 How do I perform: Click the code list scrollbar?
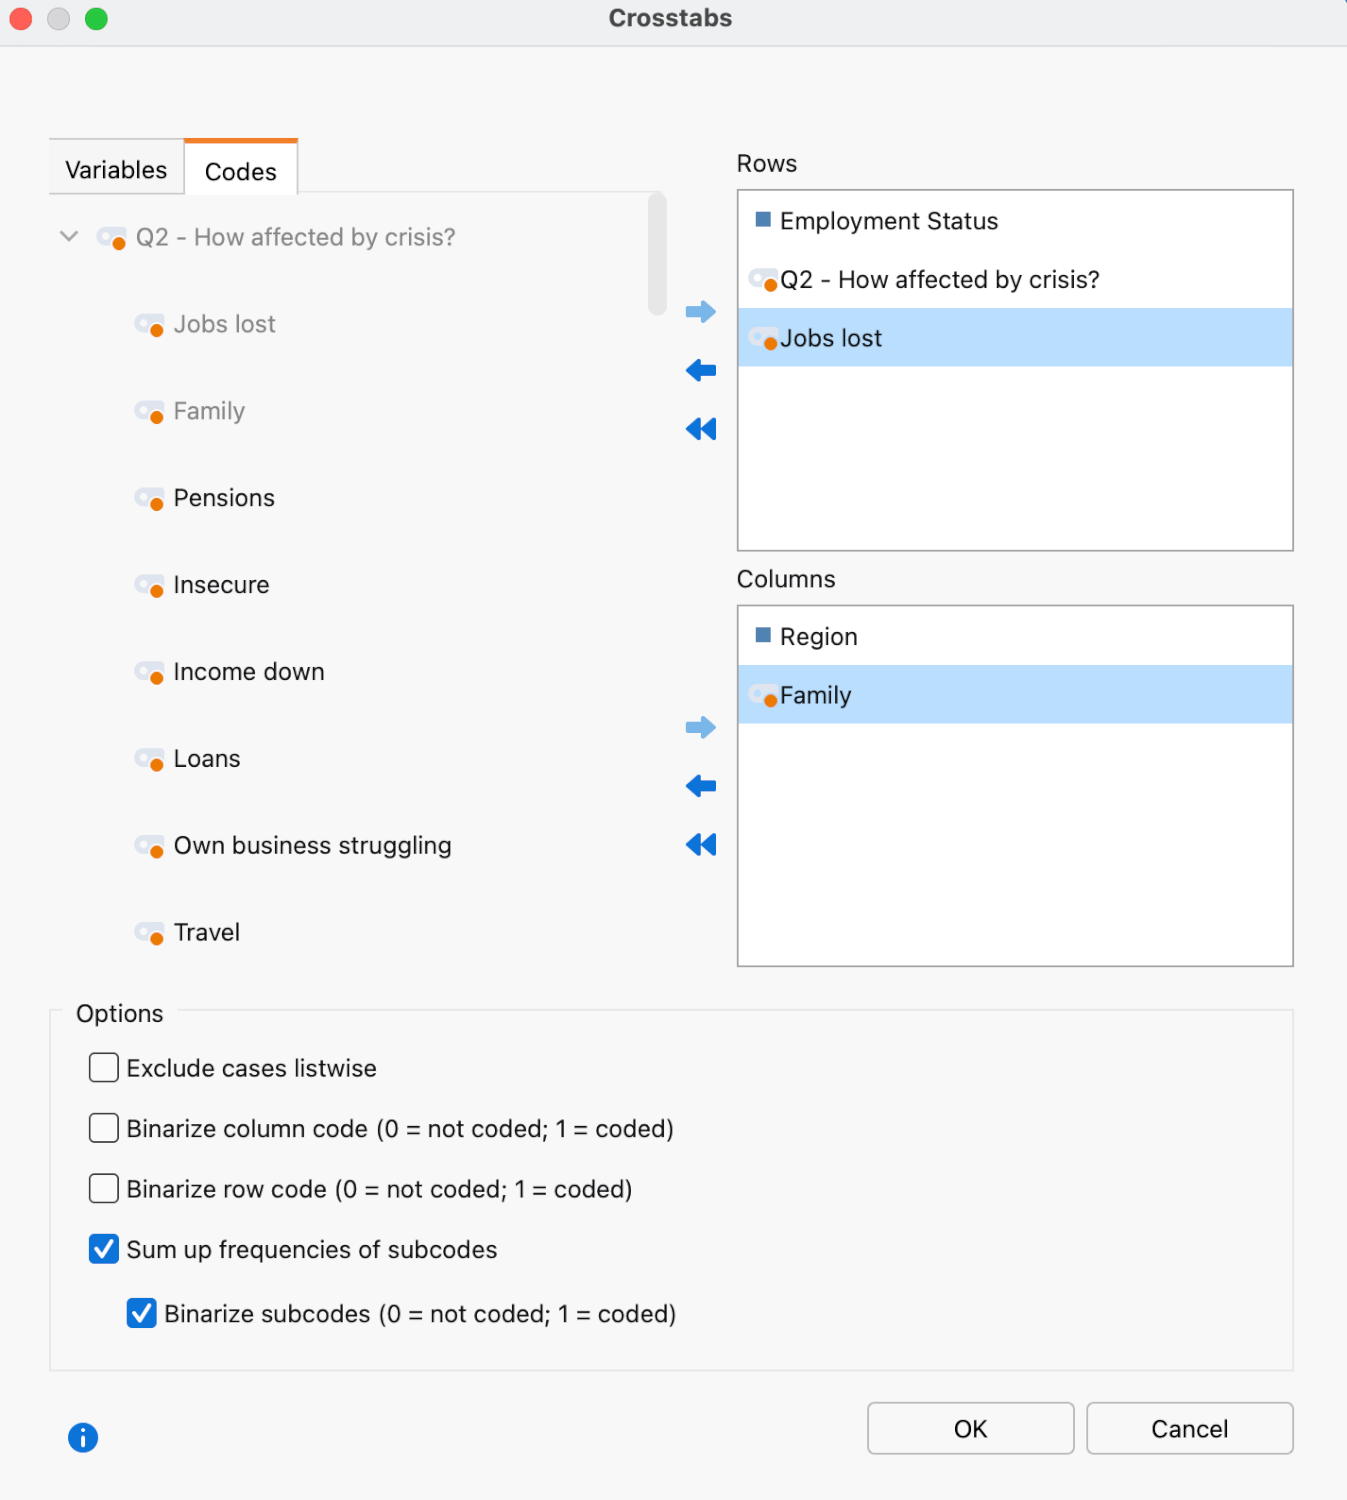pyautogui.click(x=657, y=255)
